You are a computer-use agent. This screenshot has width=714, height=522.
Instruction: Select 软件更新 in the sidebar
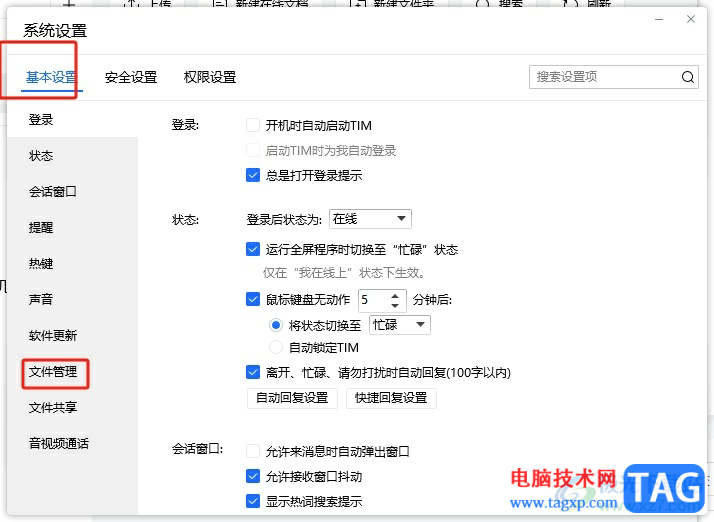53,336
